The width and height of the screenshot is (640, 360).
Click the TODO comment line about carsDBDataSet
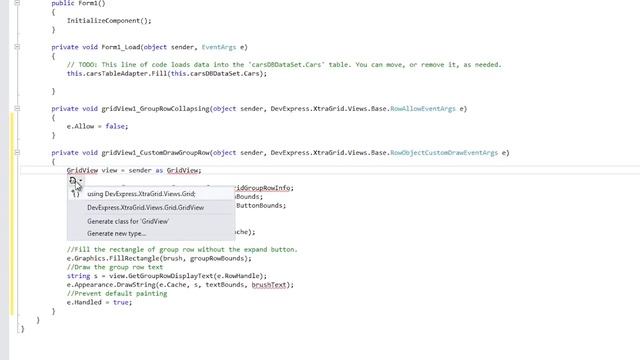click(x=284, y=64)
